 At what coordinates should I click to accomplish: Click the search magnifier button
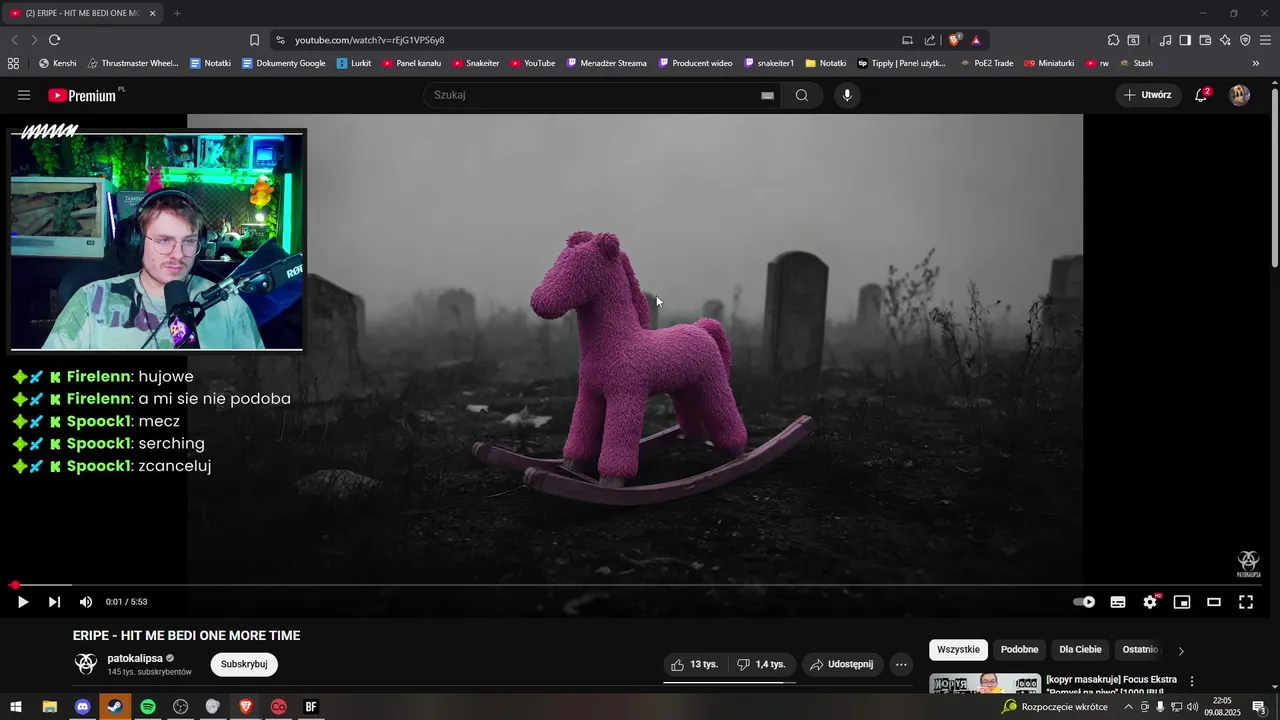[x=802, y=95]
